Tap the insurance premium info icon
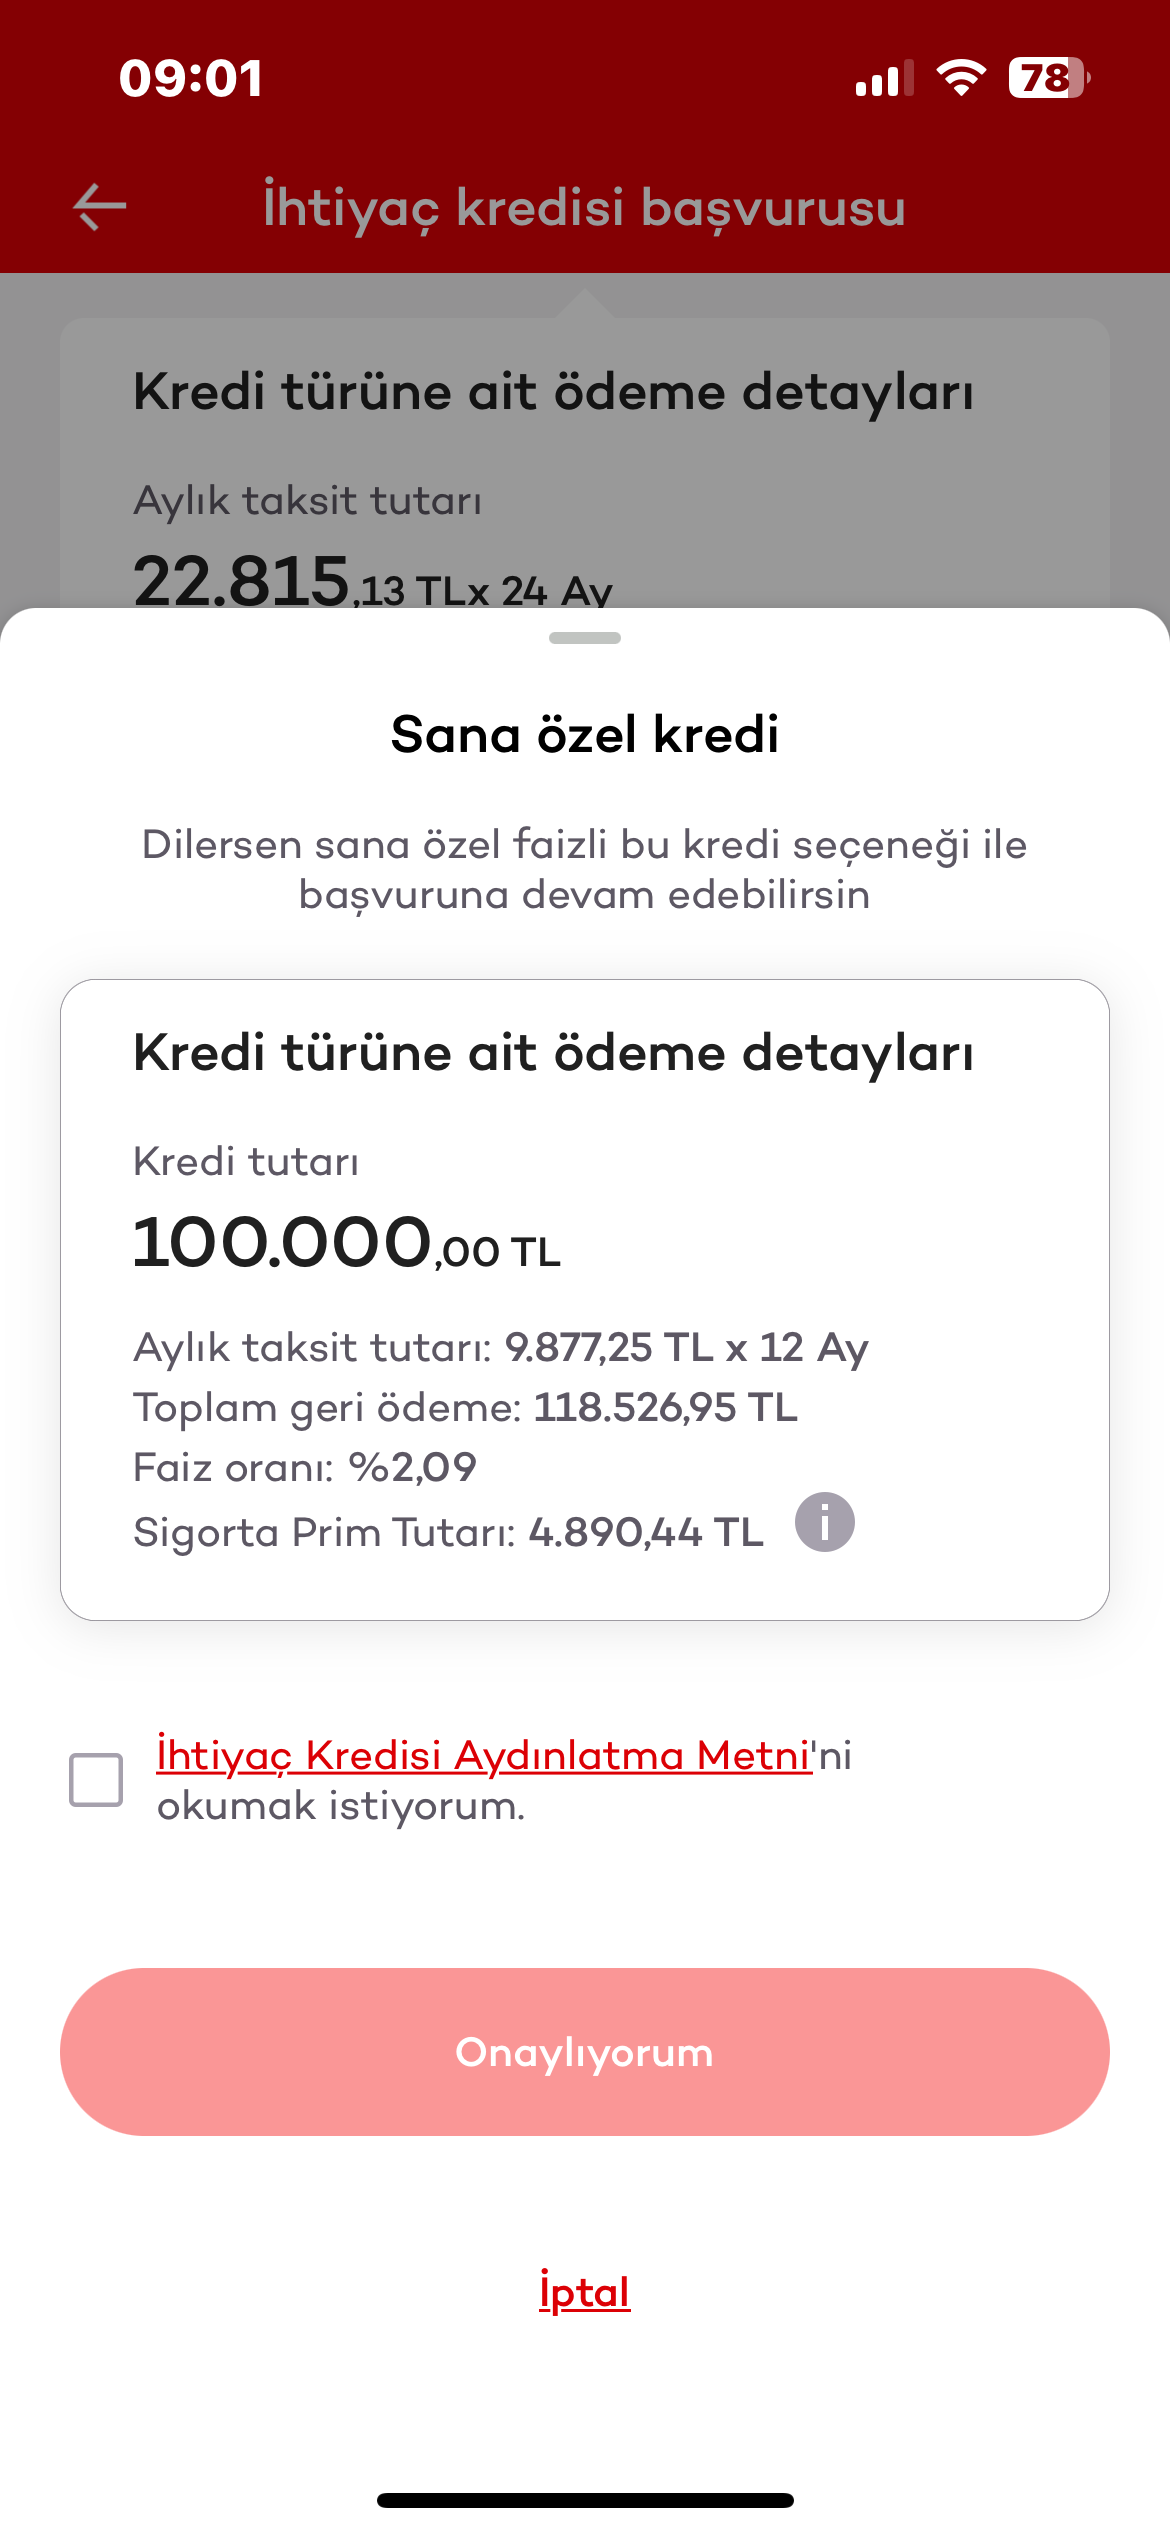 [824, 1522]
